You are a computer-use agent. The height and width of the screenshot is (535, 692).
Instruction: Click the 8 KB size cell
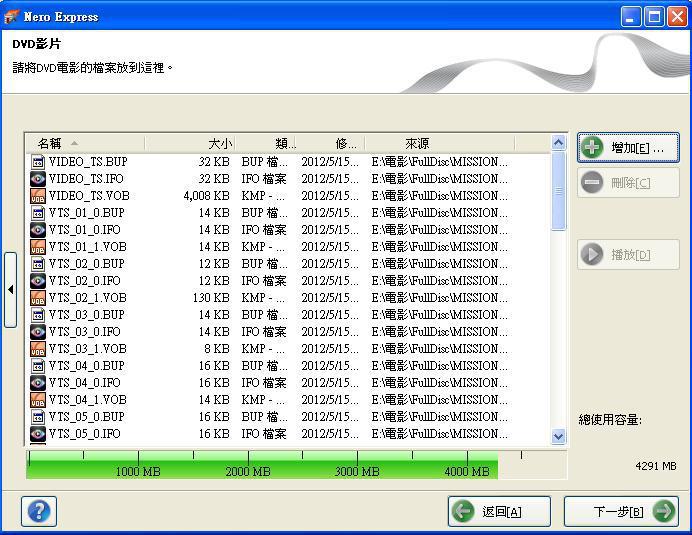(x=217, y=349)
